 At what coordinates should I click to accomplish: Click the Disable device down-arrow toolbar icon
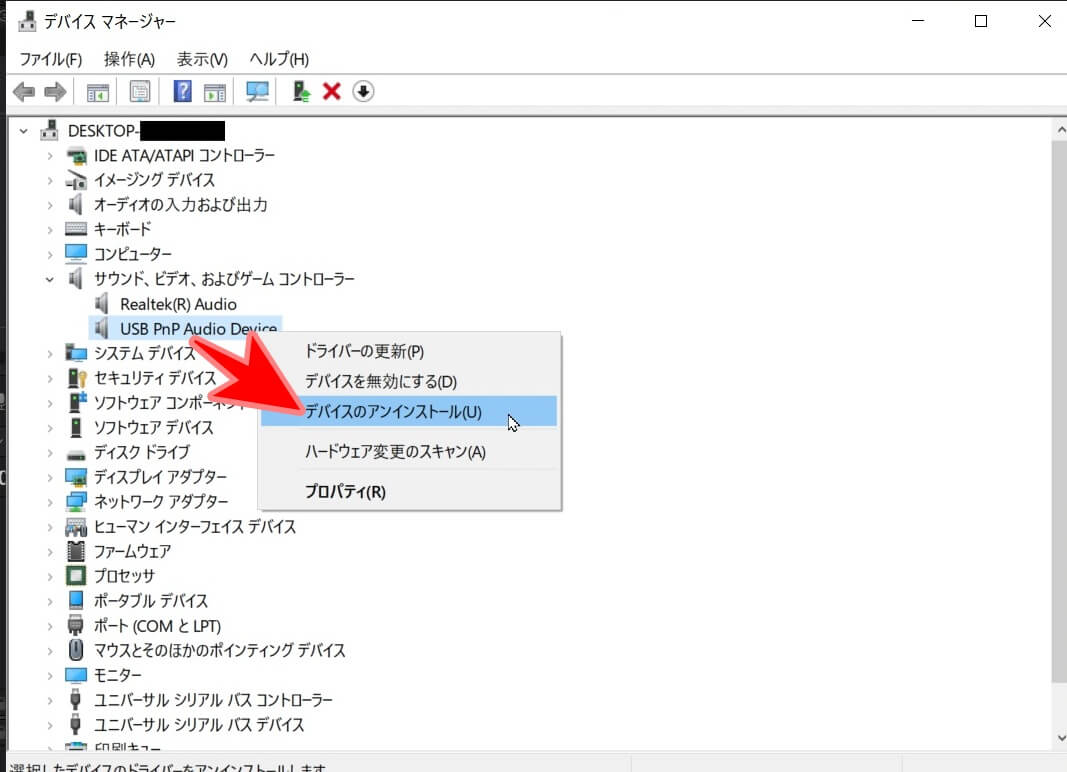pos(363,91)
